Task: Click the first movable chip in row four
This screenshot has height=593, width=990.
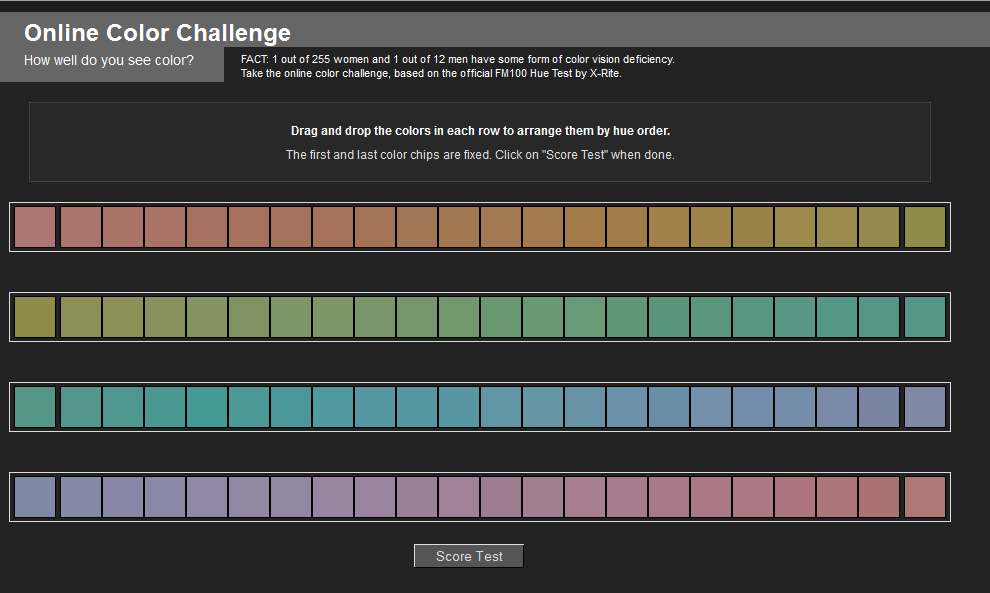Action: (81, 497)
